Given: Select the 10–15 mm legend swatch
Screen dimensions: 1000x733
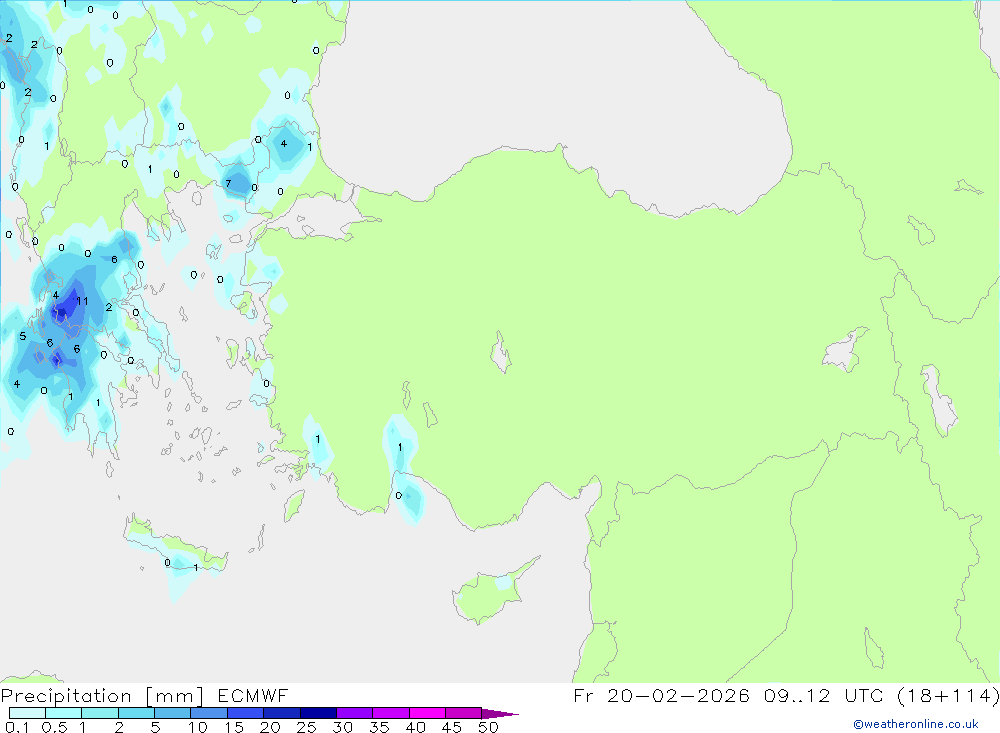Looking at the screenshot, I should 209,713.
